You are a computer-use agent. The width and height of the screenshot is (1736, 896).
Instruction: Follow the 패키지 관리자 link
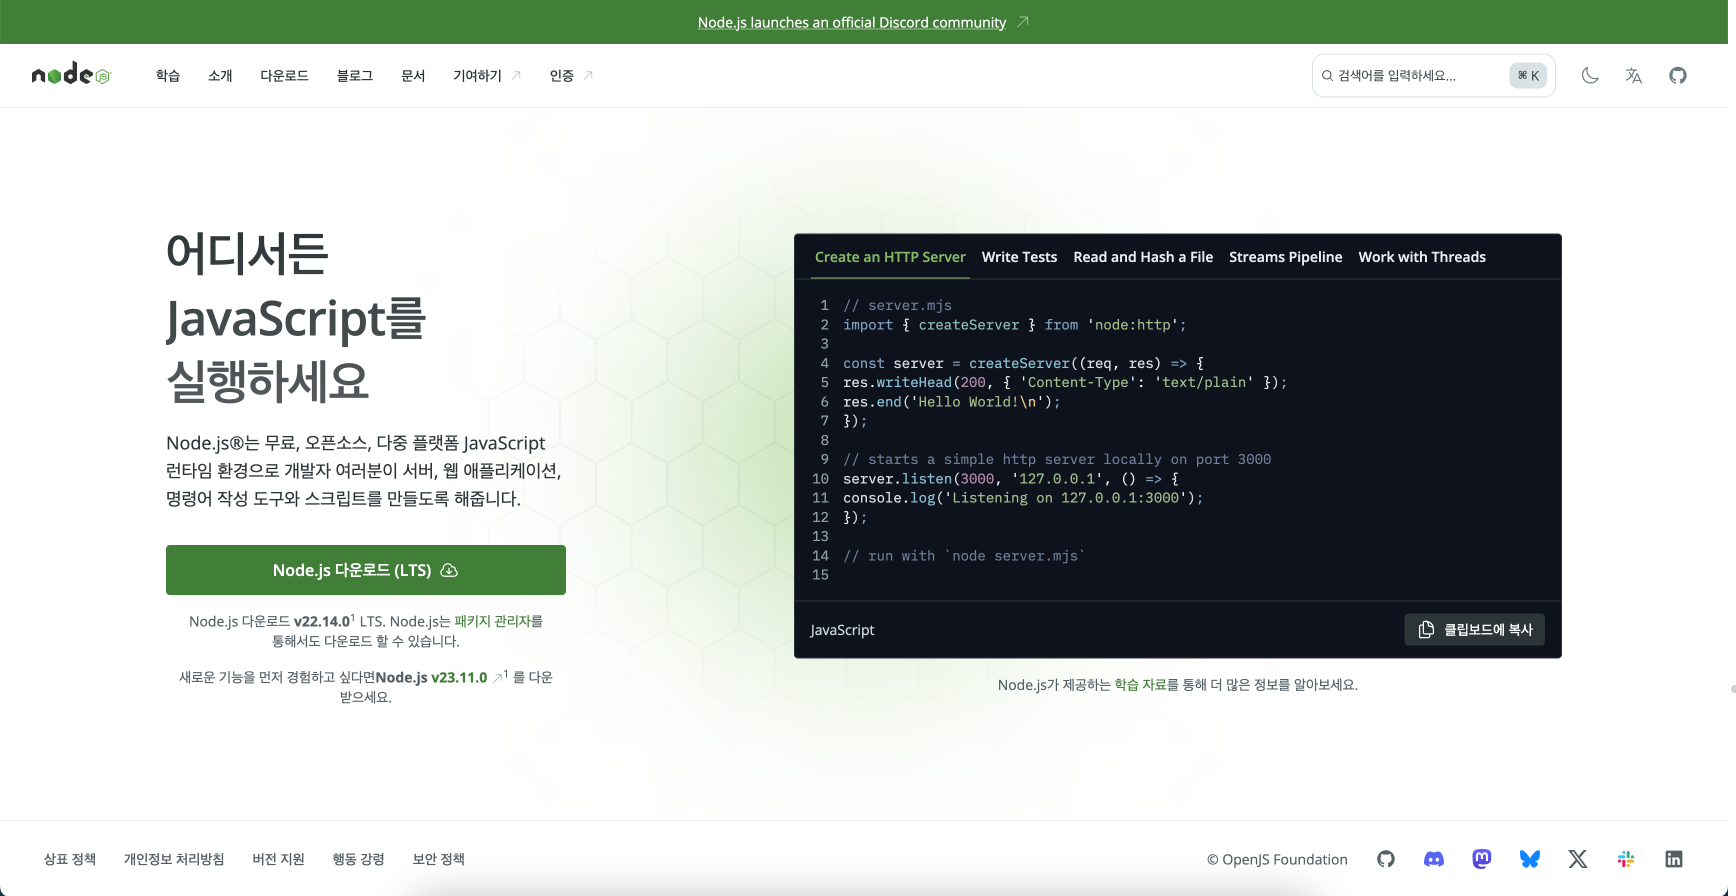[x=492, y=621]
